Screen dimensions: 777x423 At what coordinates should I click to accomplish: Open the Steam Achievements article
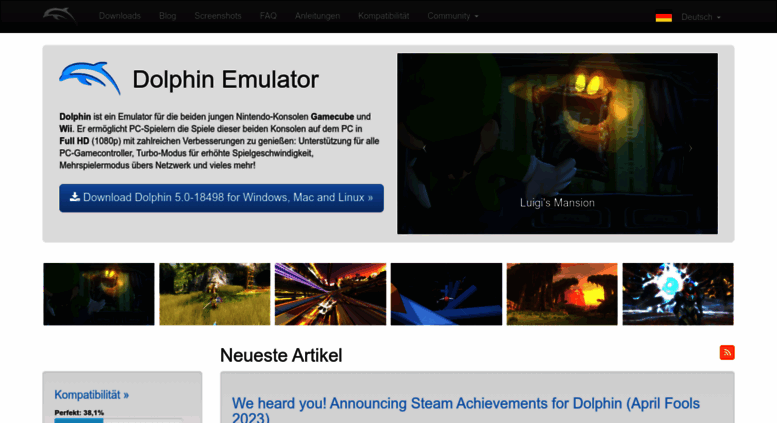(x=466, y=410)
